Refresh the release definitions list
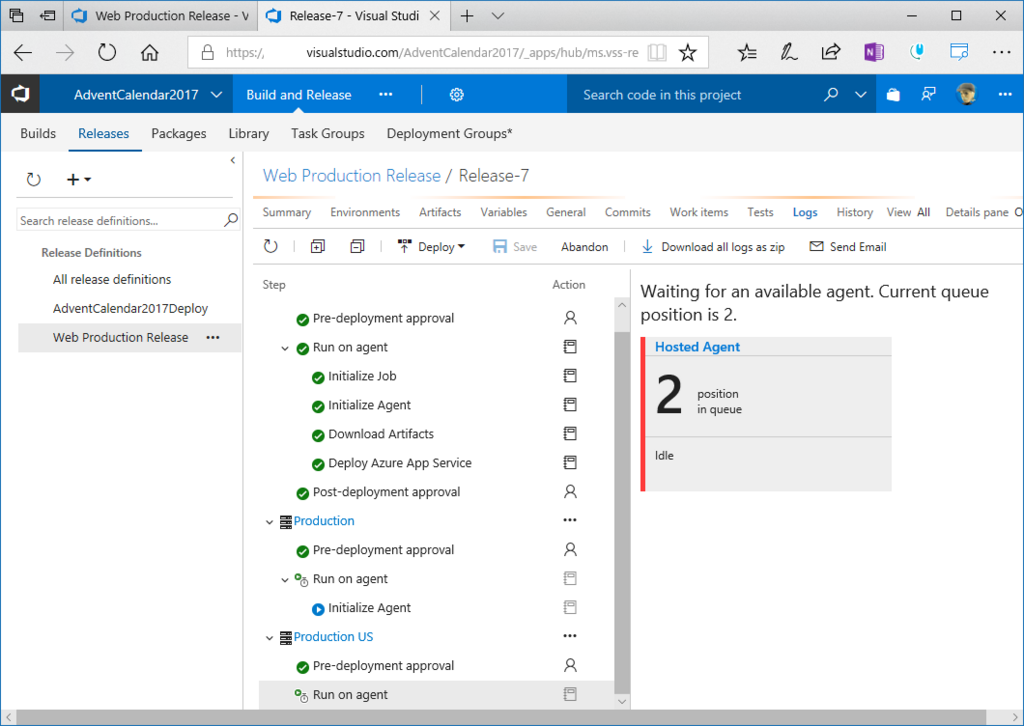 pos(33,179)
